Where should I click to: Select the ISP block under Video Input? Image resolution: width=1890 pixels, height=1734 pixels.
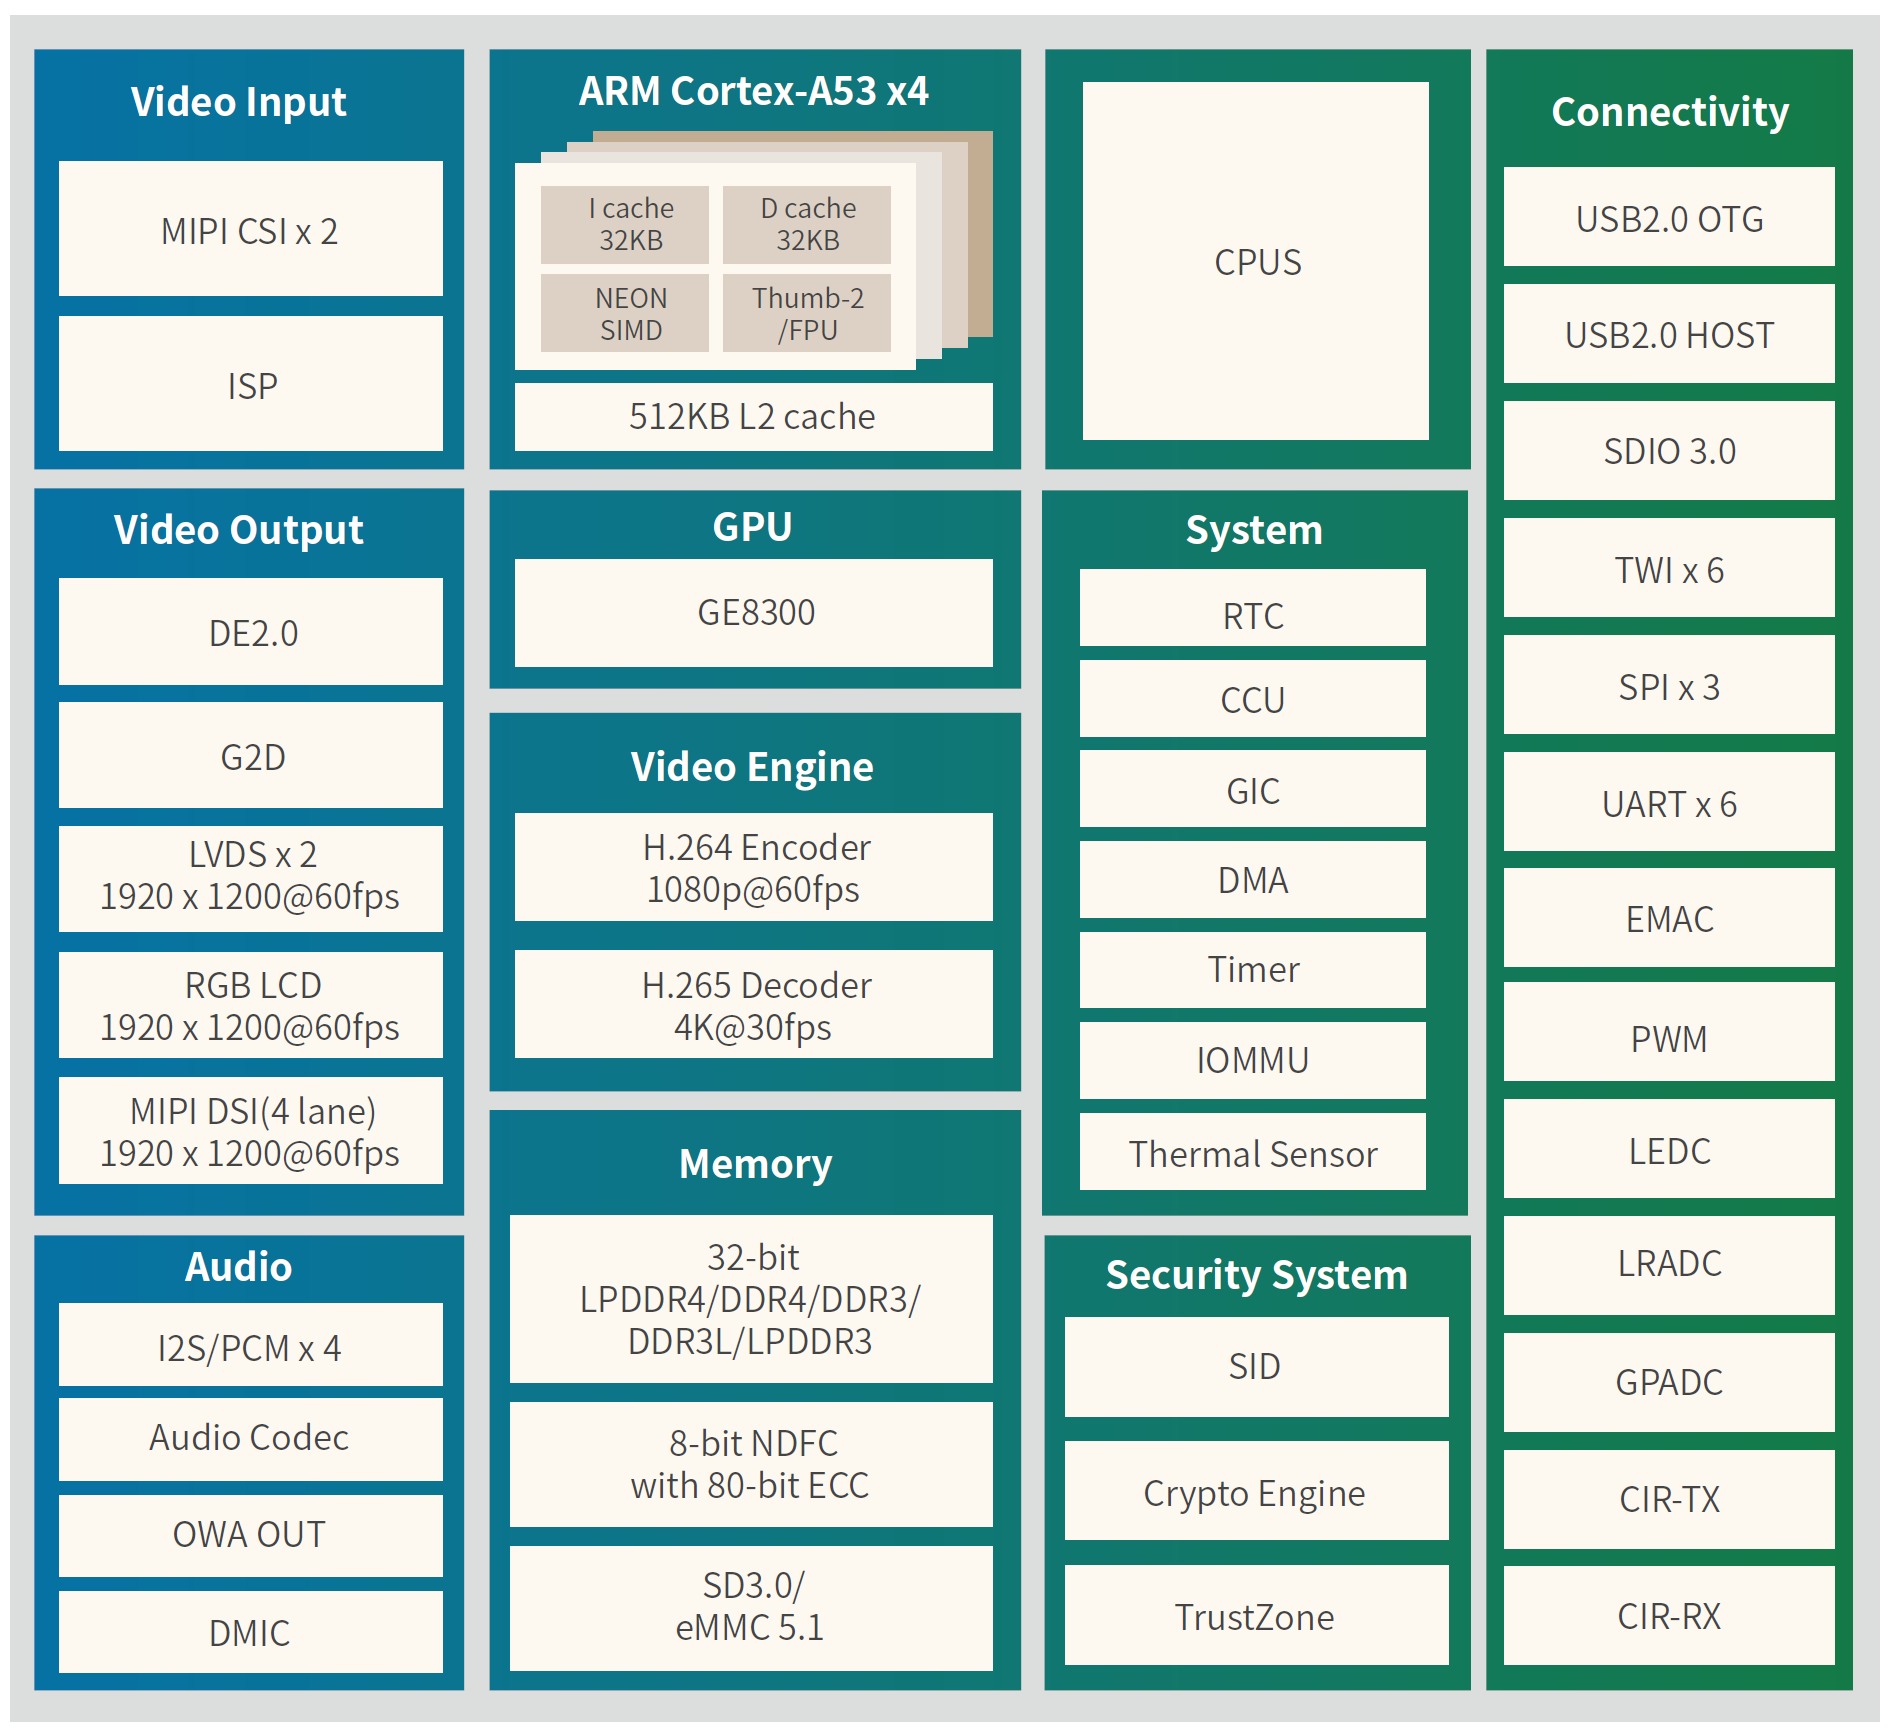coord(250,384)
